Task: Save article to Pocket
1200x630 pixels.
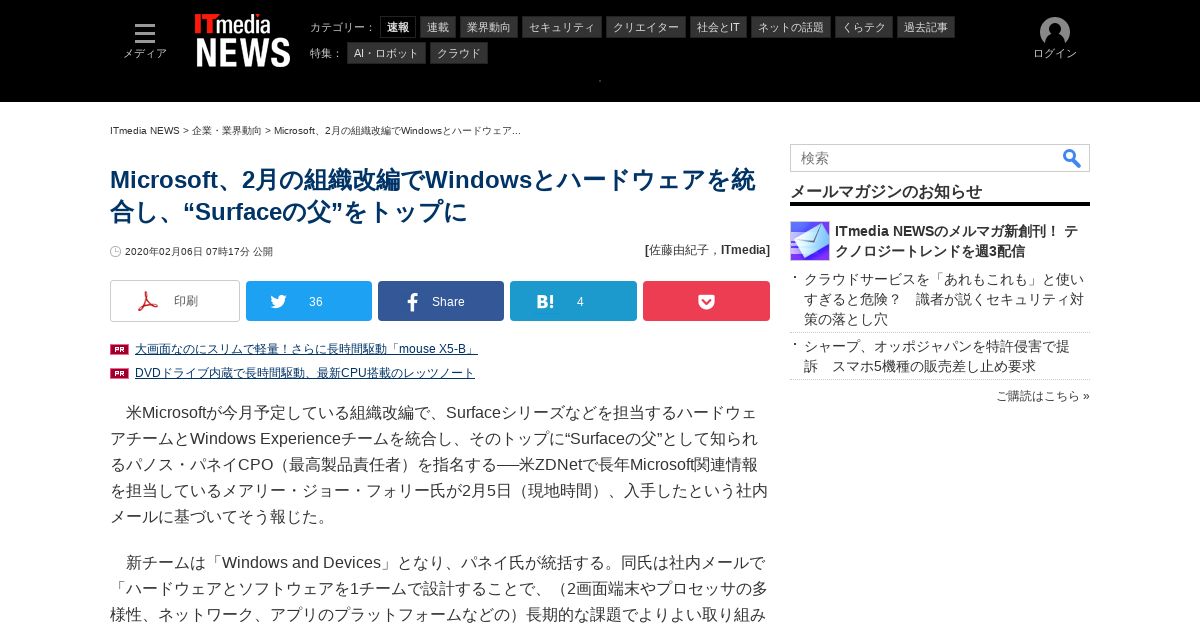Action: (706, 301)
